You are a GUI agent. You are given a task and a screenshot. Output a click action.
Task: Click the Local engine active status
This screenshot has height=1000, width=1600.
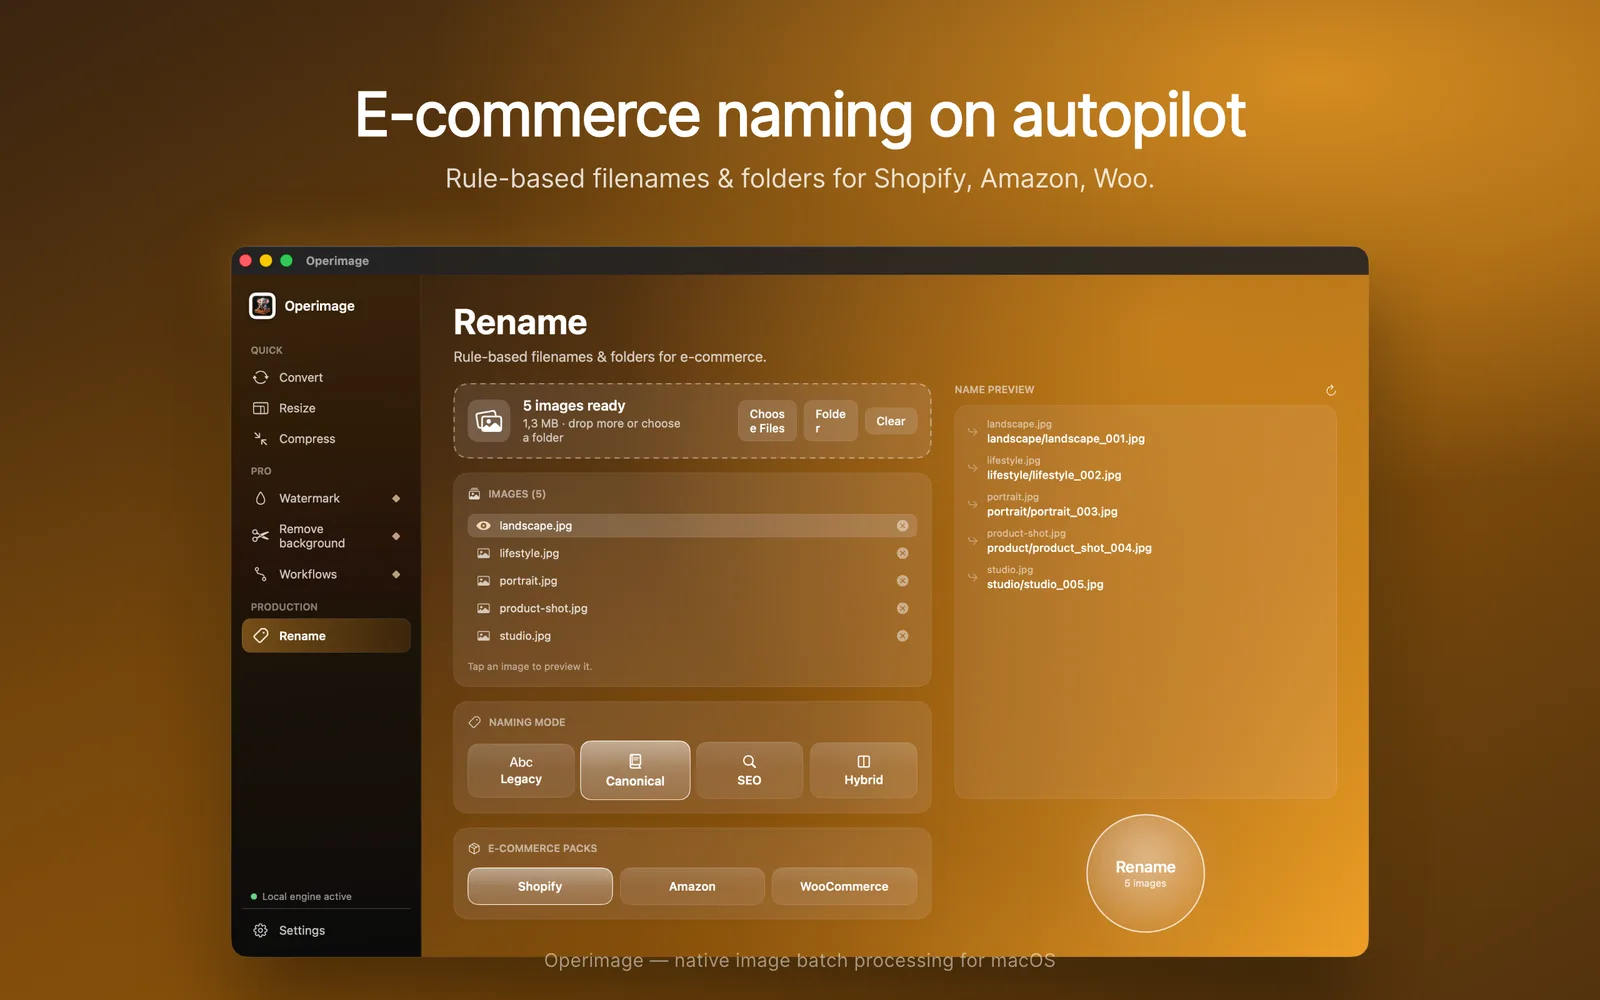(301, 897)
